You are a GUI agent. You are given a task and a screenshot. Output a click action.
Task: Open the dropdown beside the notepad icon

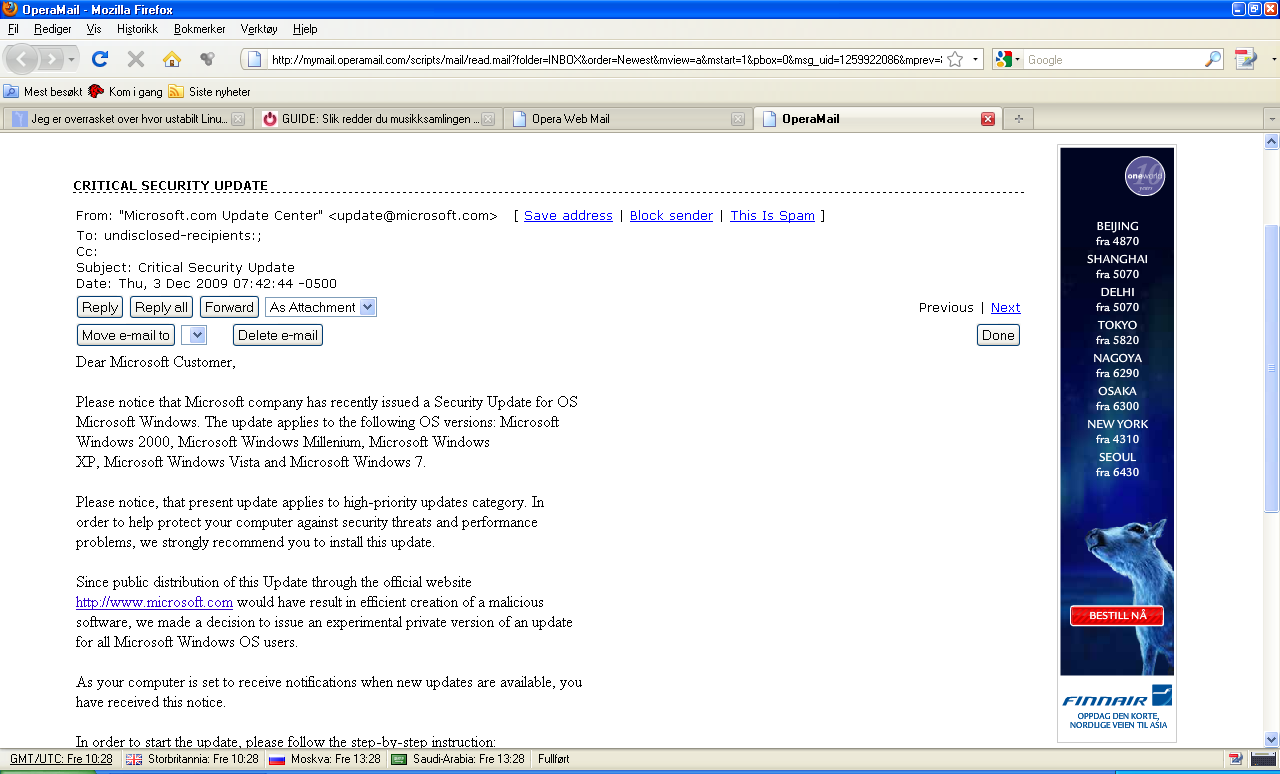coord(1272,59)
